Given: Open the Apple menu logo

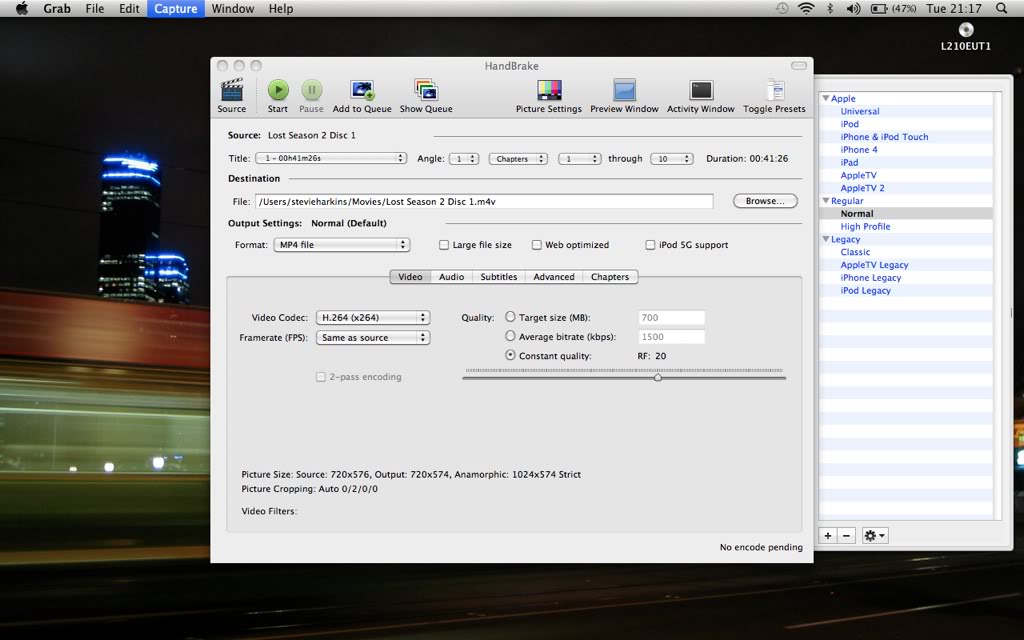Looking at the screenshot, I should point(22,8).
